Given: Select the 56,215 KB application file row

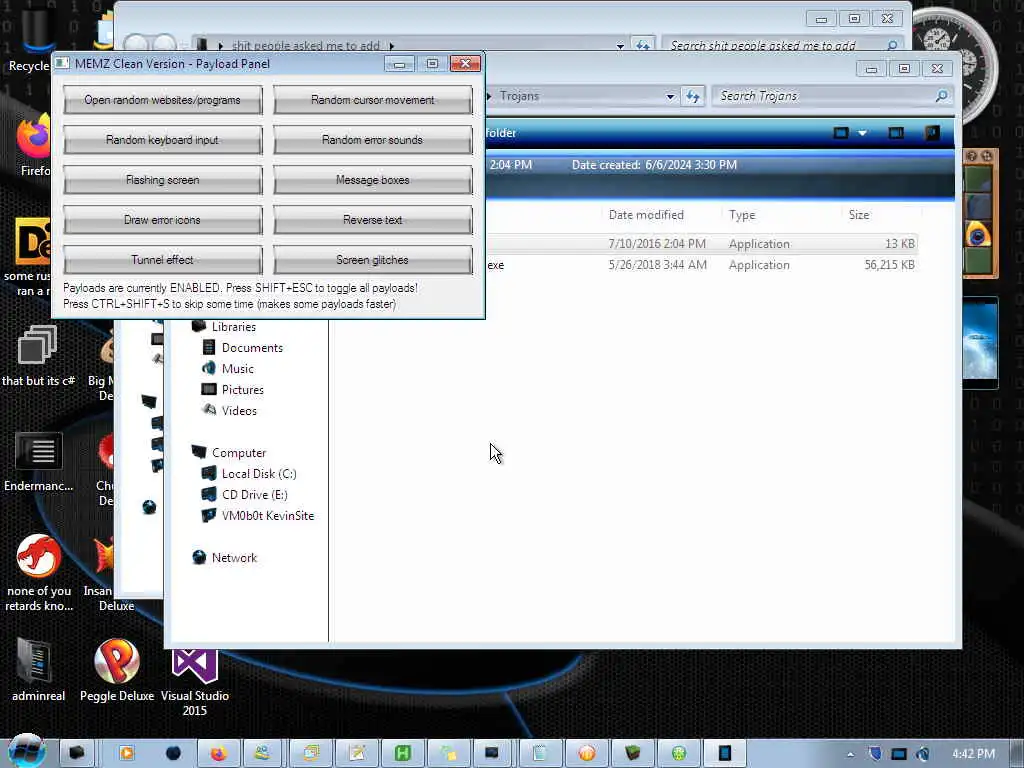Looking at the screenshot, I should pos(701,264).
